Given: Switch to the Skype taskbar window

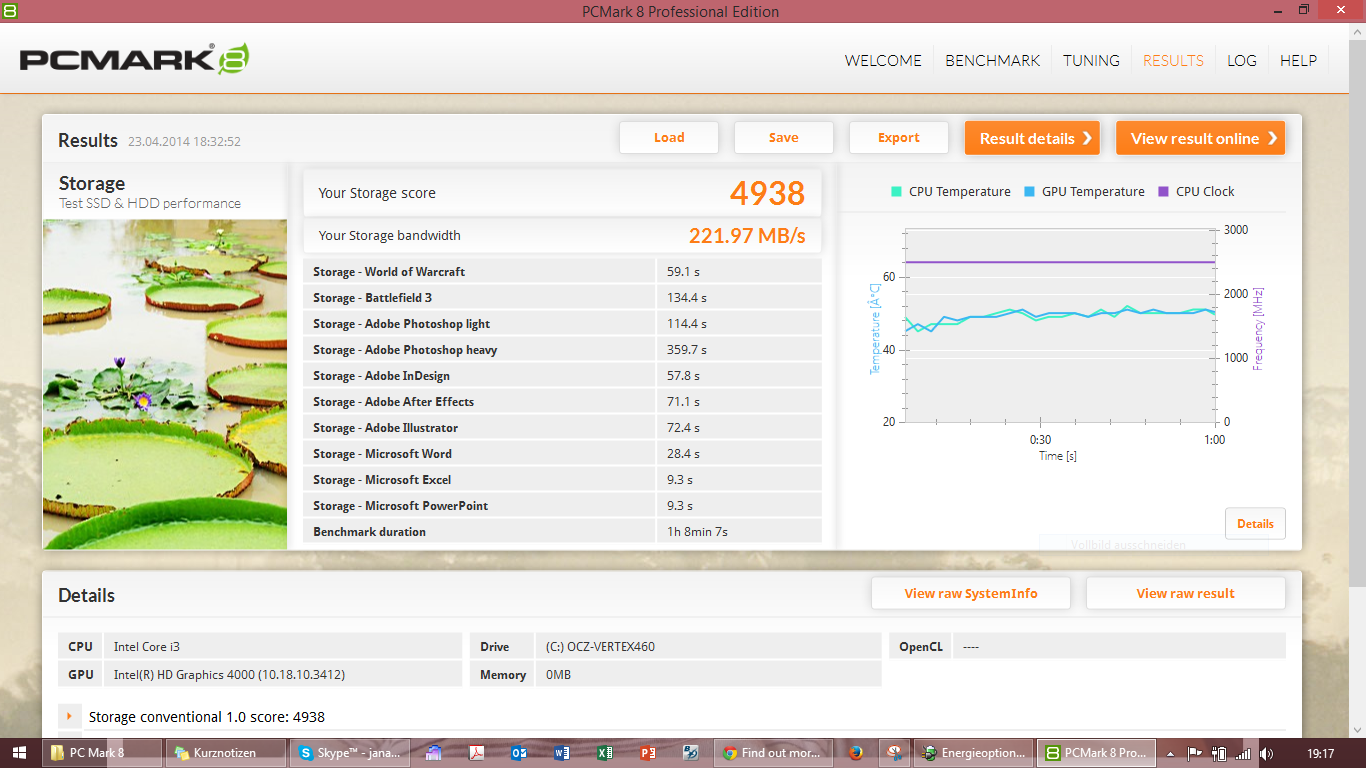Looking at the screenshot, I should click(x=351, y=753).
